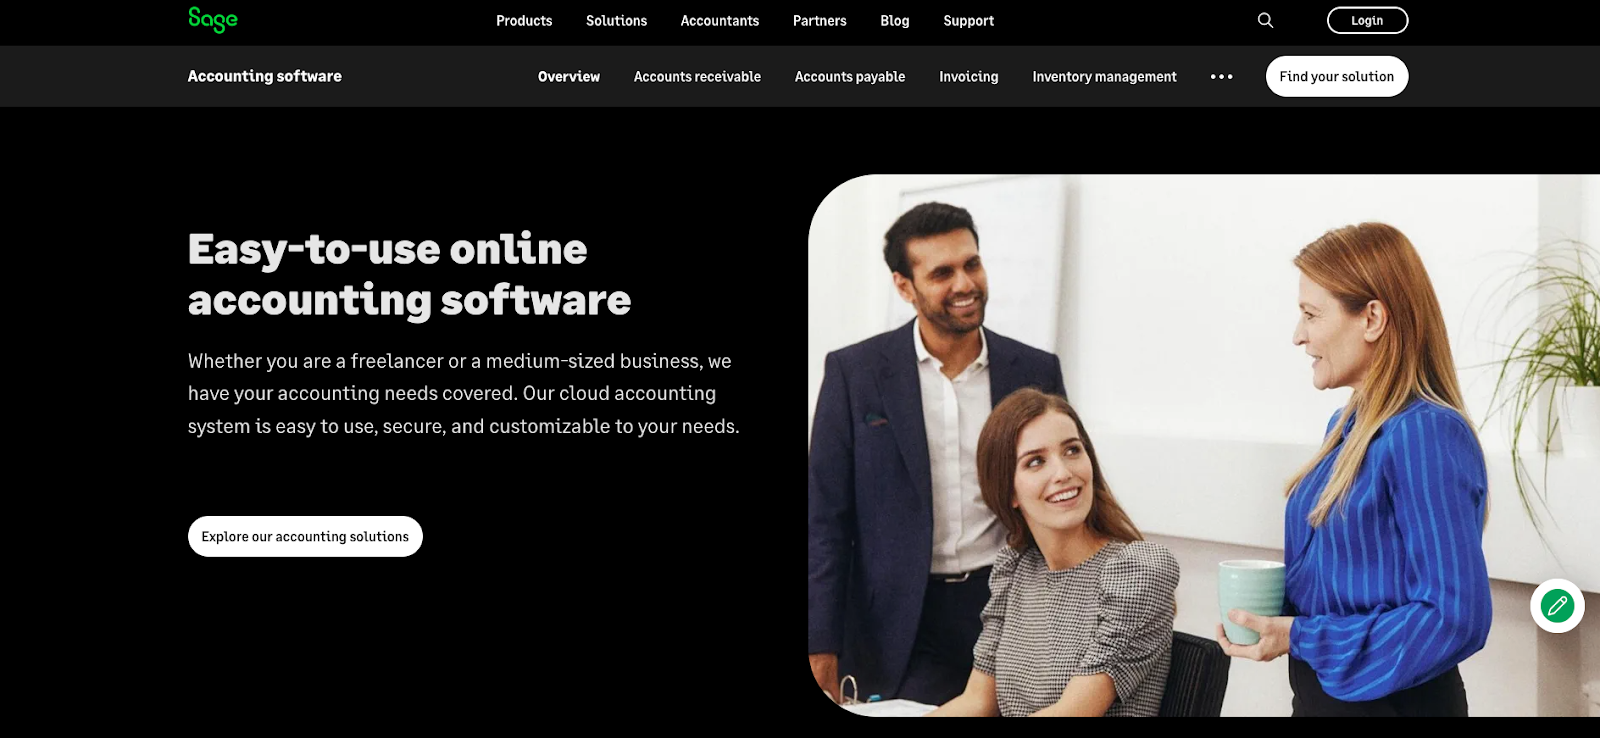Expand the three-dots more menu
Viewport: 1600px width, 738px height.
coord(1221,77)
